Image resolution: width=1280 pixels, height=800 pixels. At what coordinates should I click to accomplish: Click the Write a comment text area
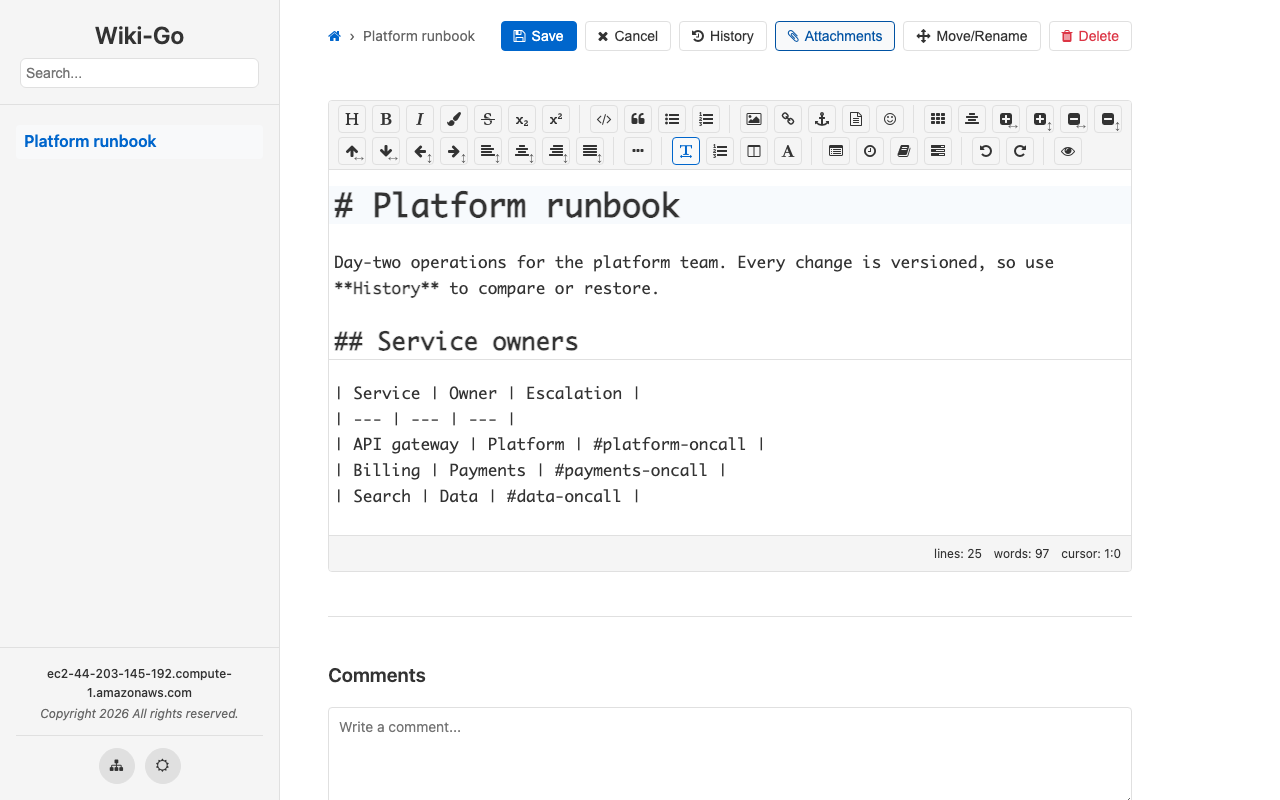[730, 754]
